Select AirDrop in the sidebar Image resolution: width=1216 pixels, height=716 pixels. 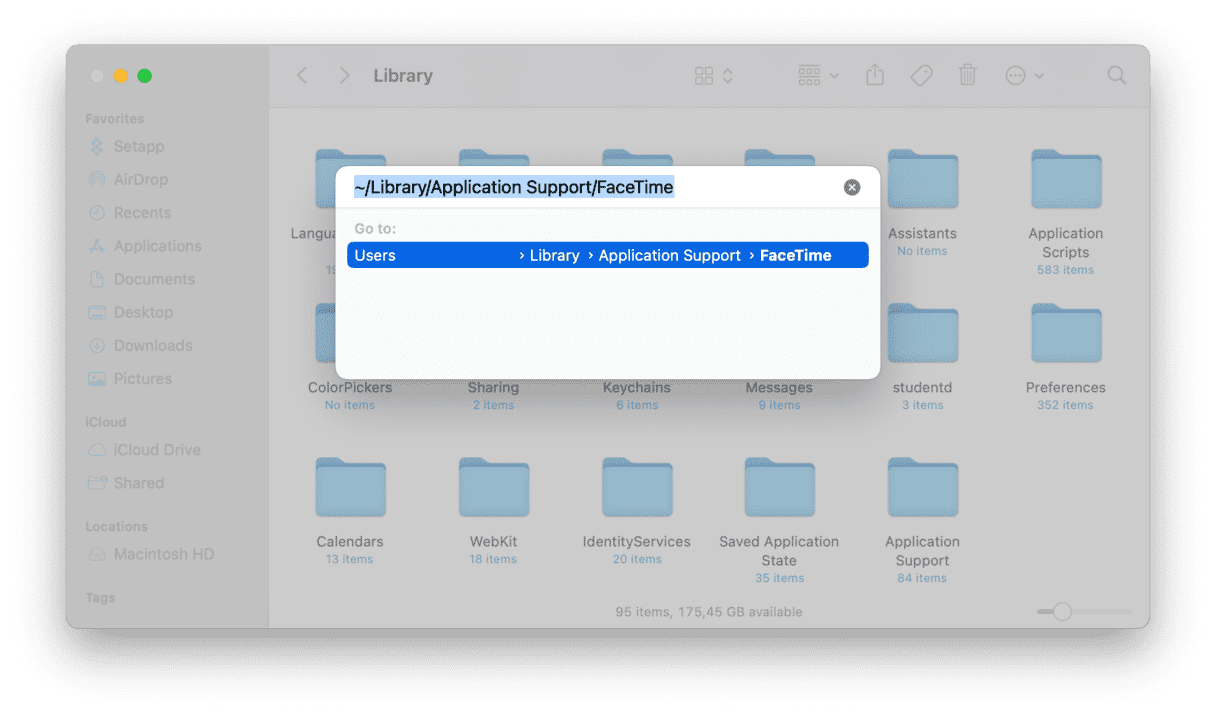pos(140,180)
